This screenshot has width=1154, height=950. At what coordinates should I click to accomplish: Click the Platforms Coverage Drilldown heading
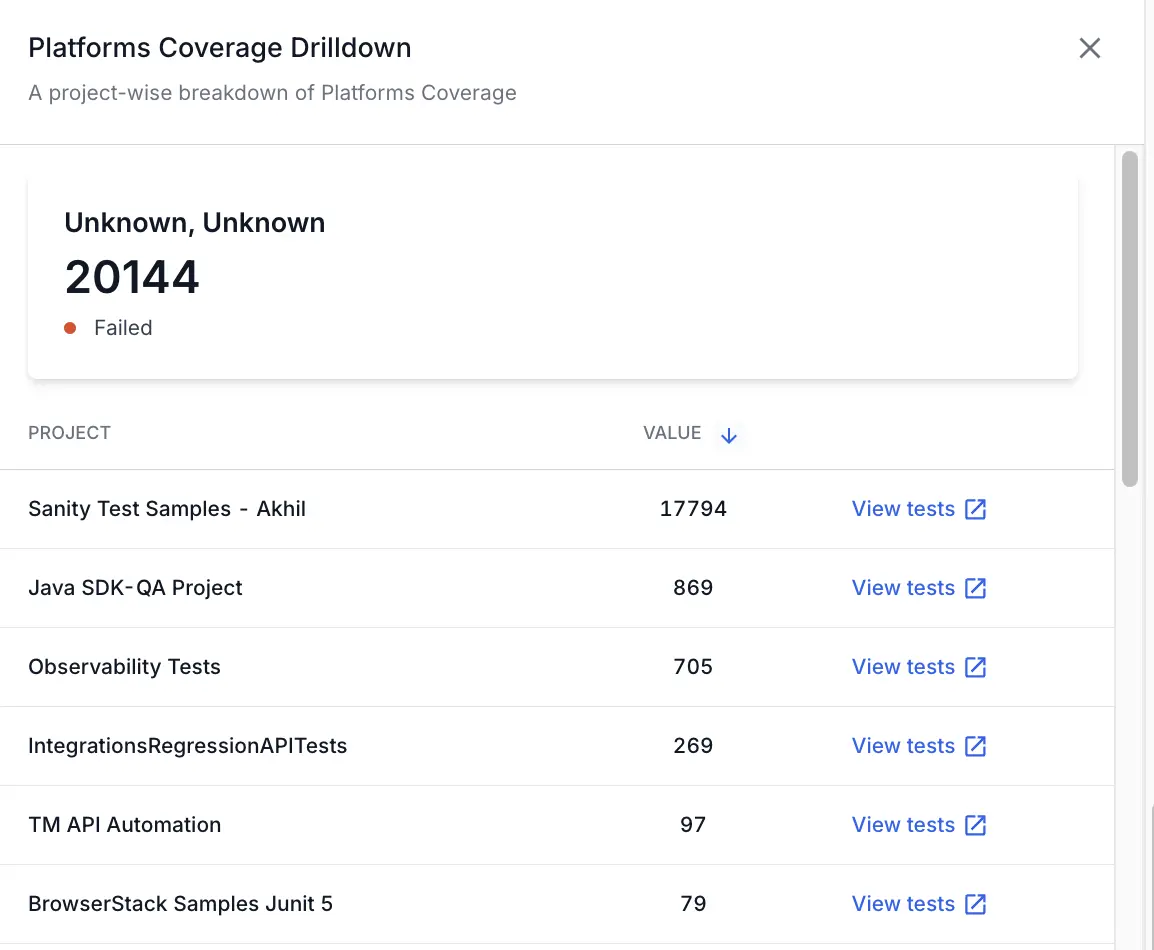tap(219, 48)
